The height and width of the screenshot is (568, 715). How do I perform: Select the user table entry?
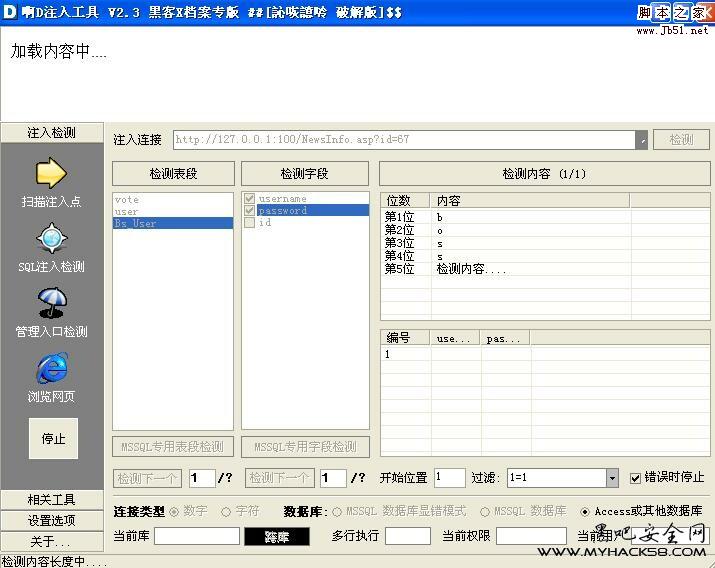tap(173, 212)
